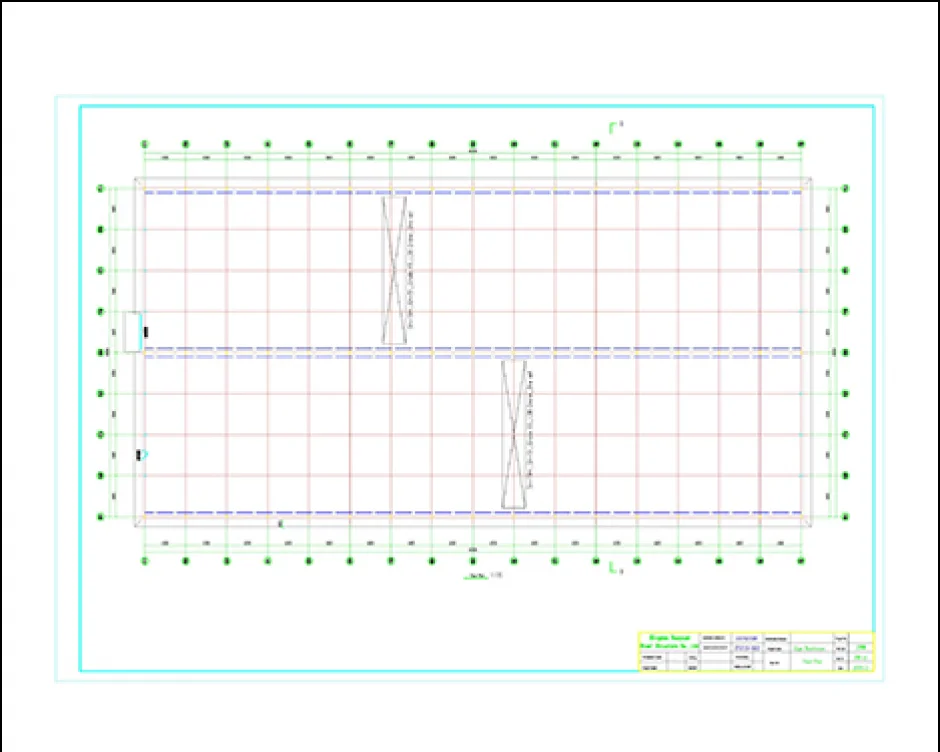The width and height of the screenshot is (940, 752).
Task: Select the bottom-right column grid bubble
Action: (x=800, y=561)
